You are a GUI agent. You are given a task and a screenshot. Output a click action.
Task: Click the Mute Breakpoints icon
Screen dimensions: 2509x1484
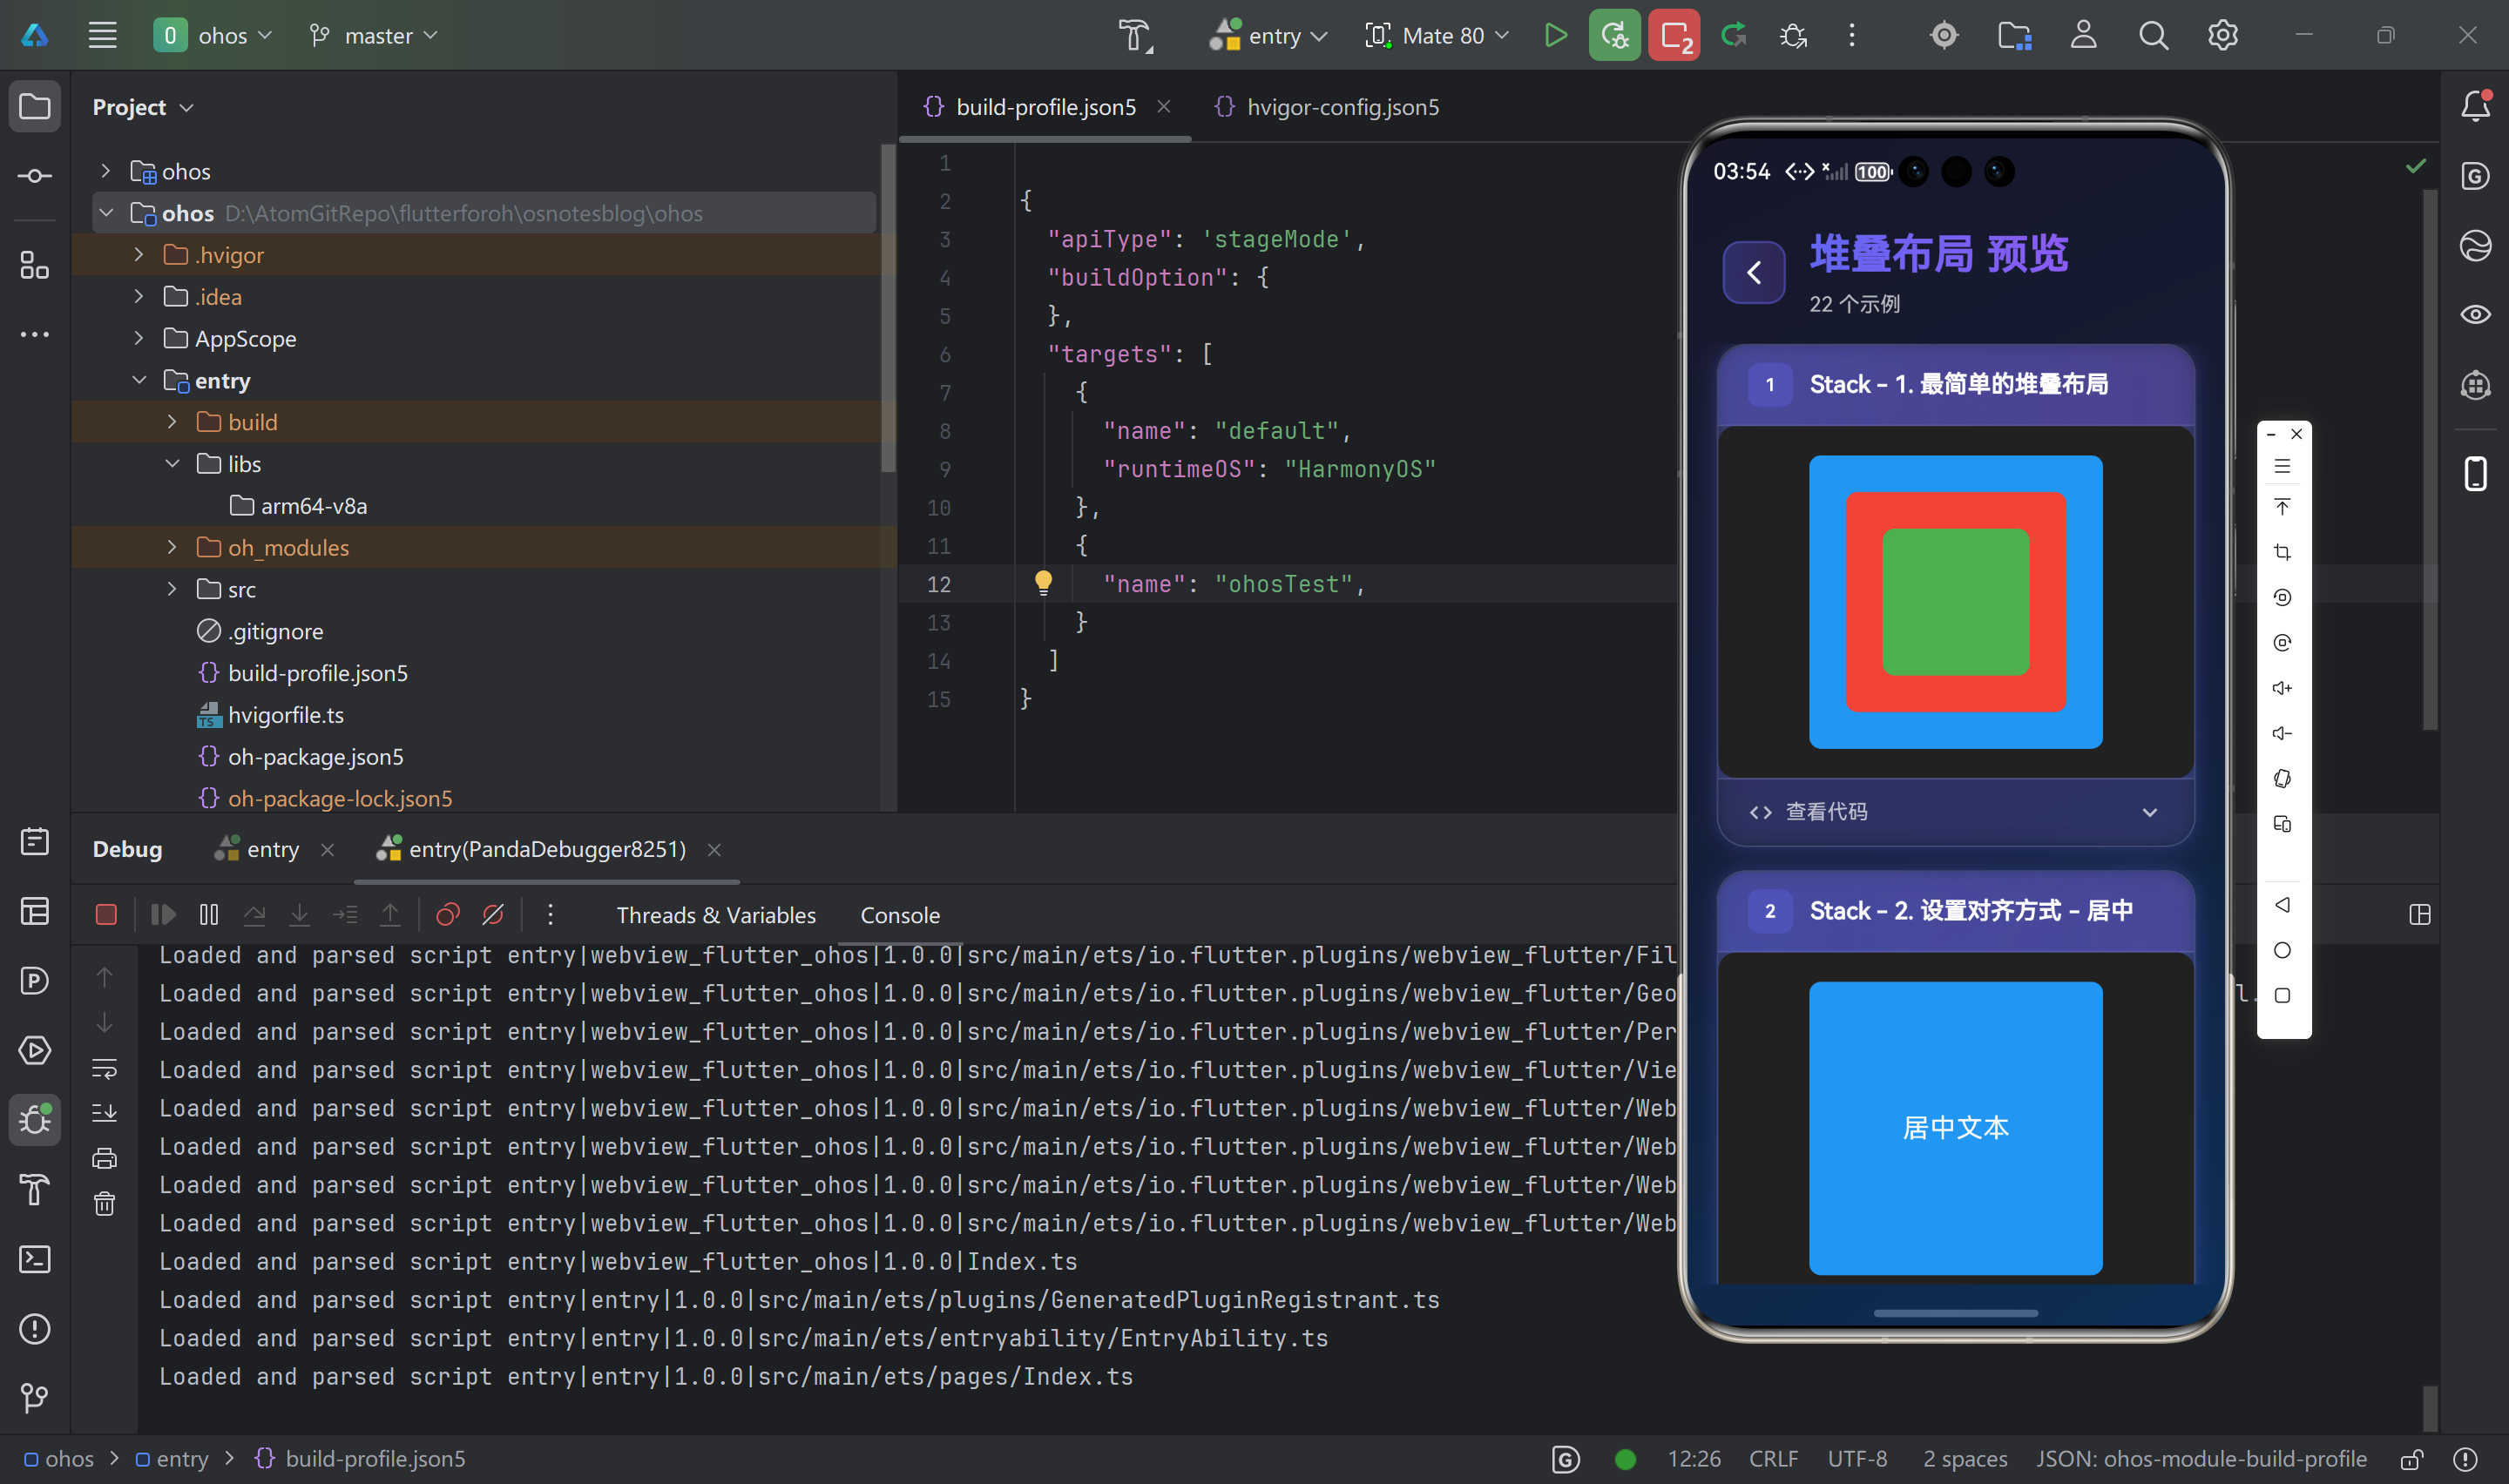coord(493,914)
